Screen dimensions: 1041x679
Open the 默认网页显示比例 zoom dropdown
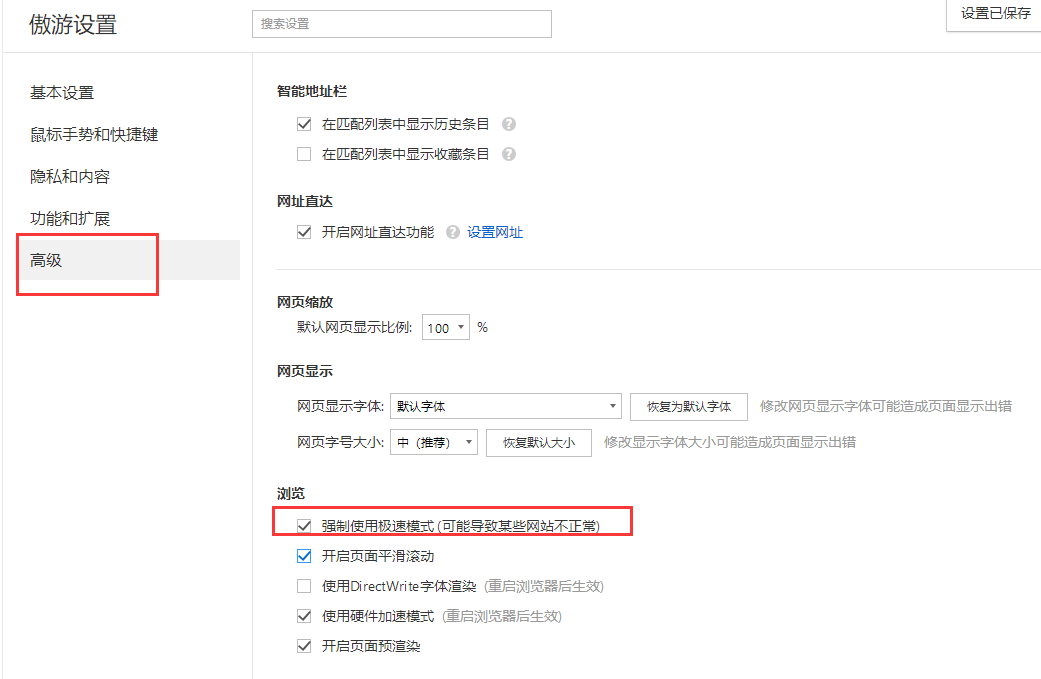[x=446, y=328]
